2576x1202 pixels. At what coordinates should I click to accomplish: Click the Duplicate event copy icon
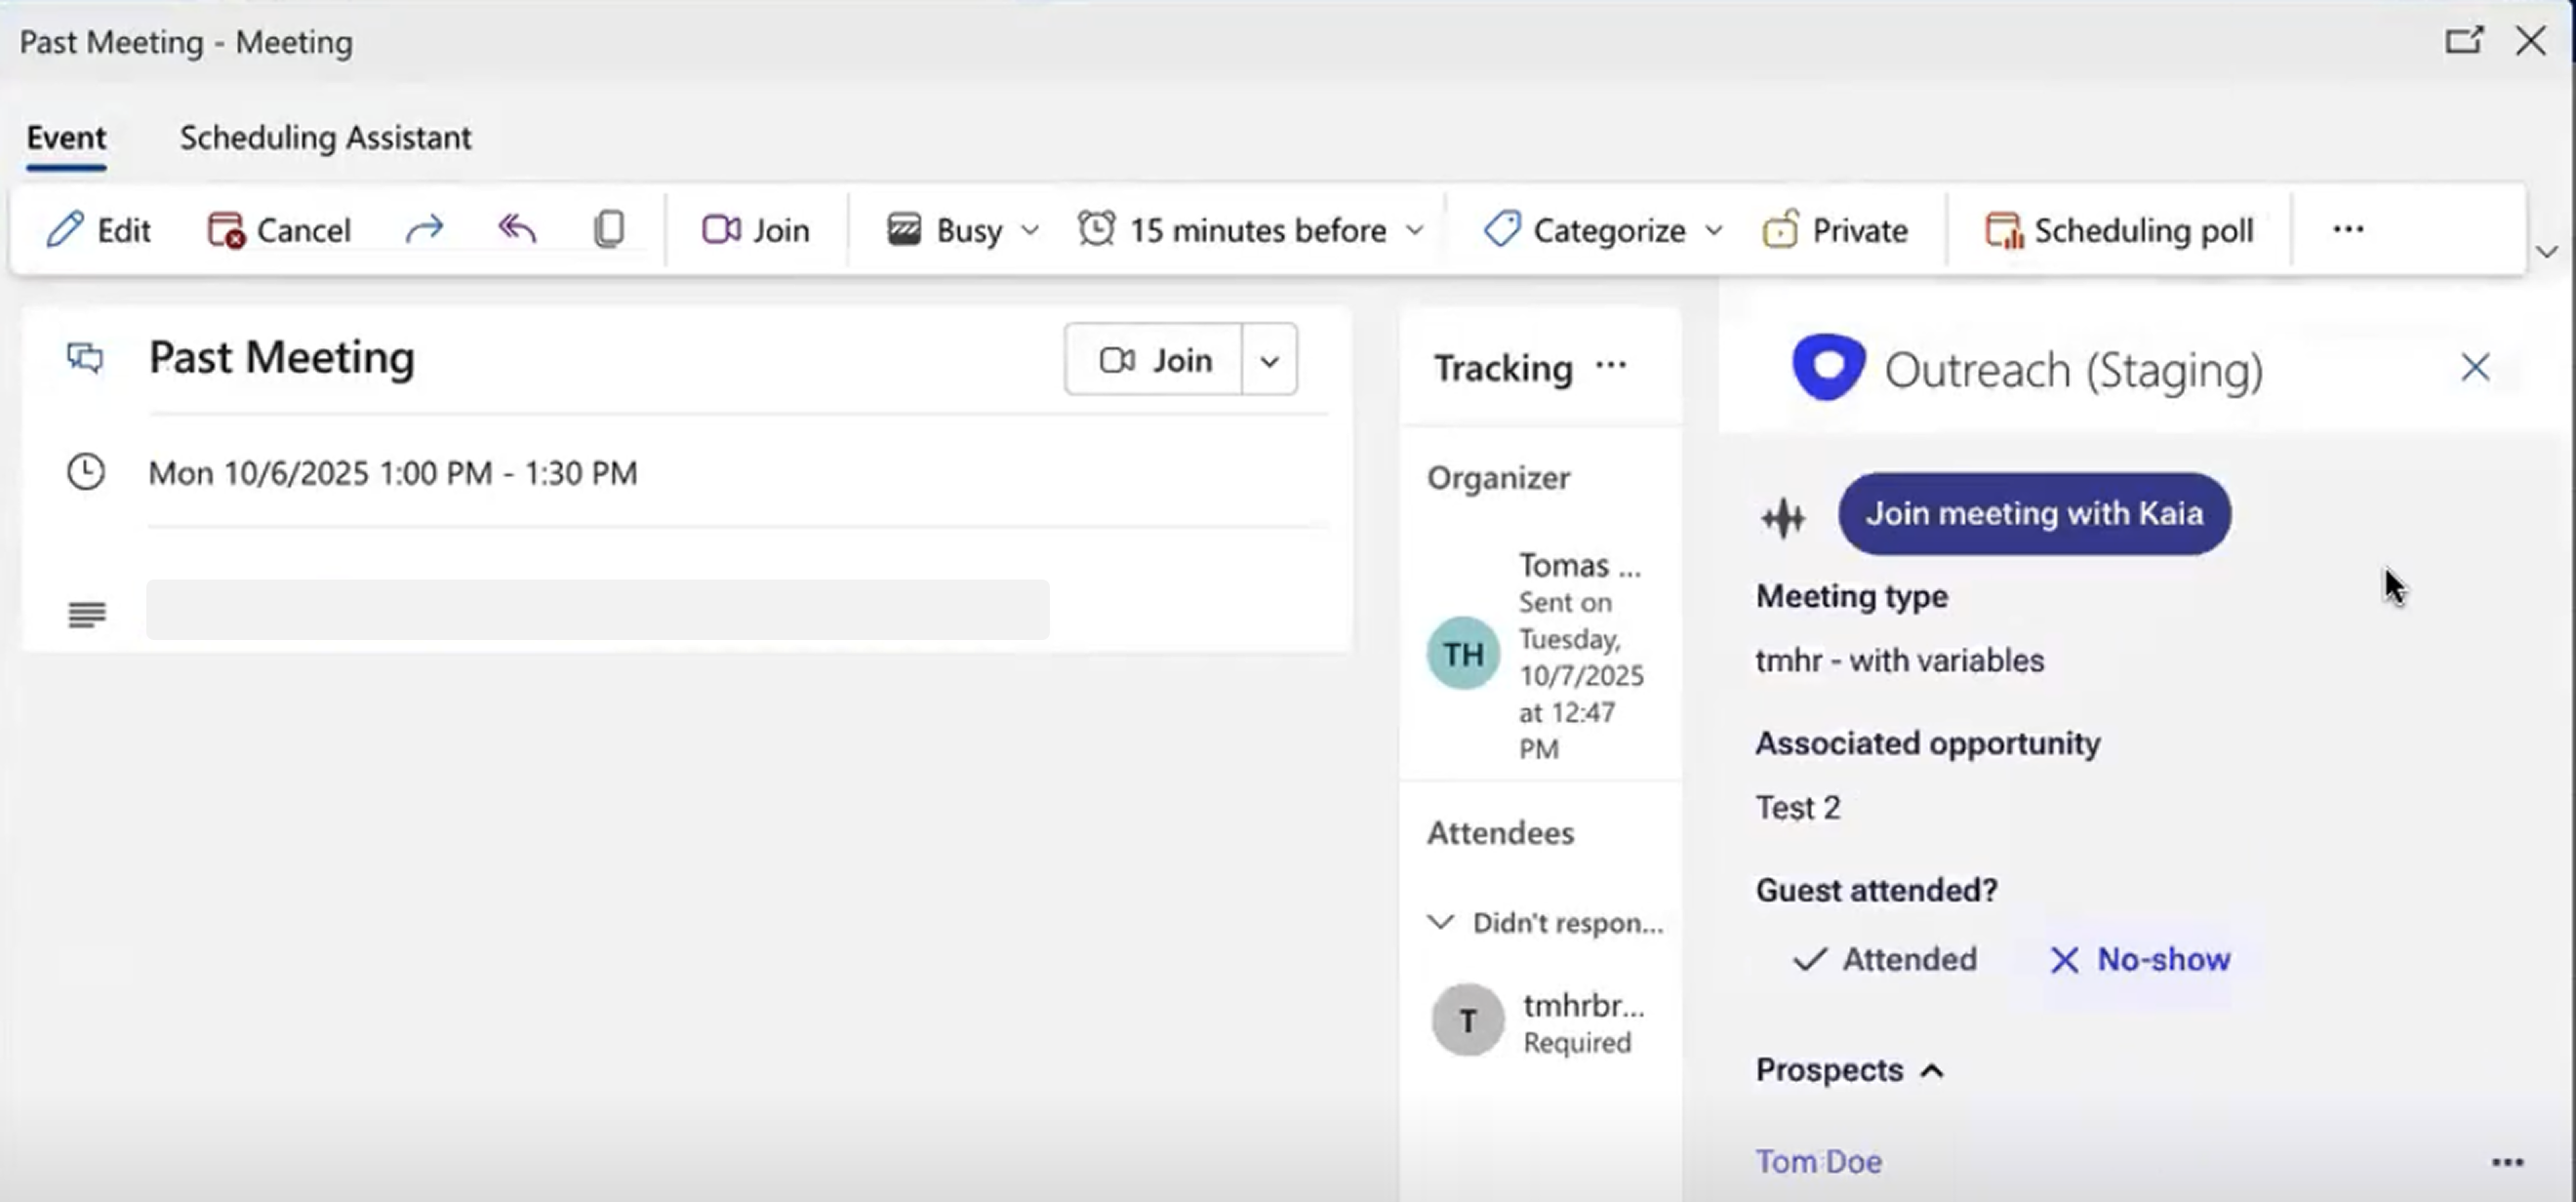pos(609,230)
